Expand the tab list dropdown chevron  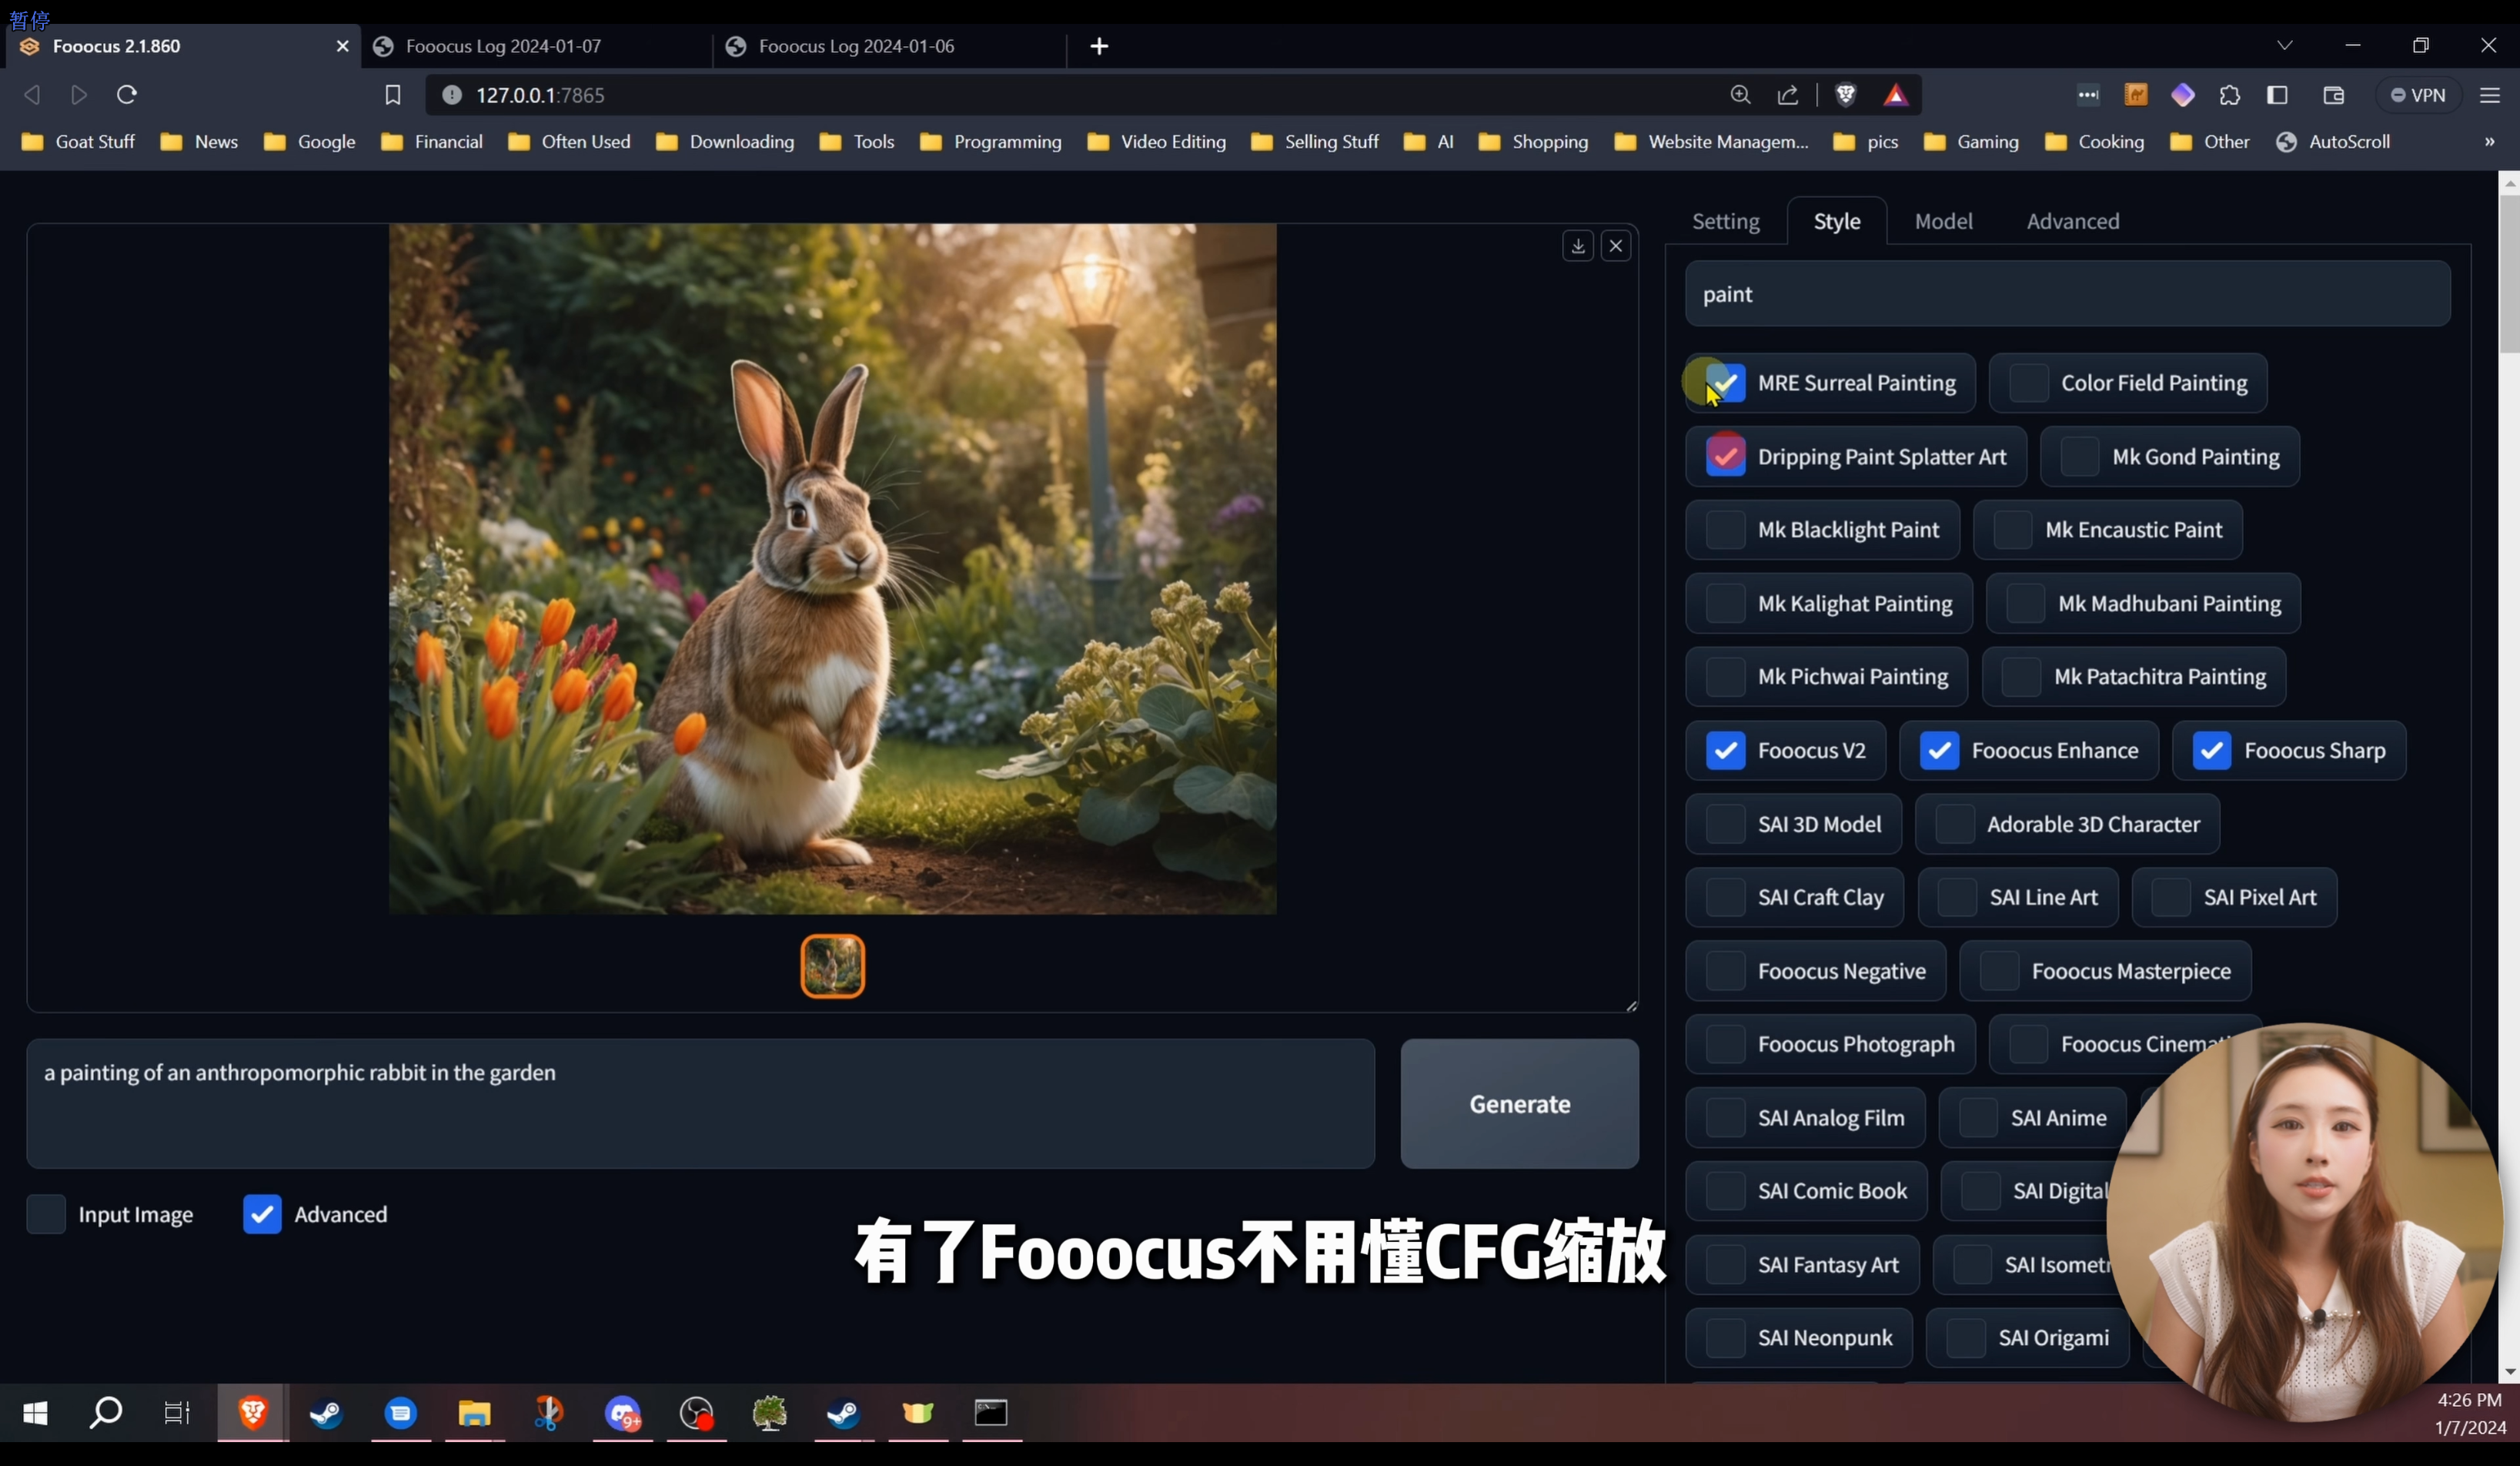click(2285, 46)
